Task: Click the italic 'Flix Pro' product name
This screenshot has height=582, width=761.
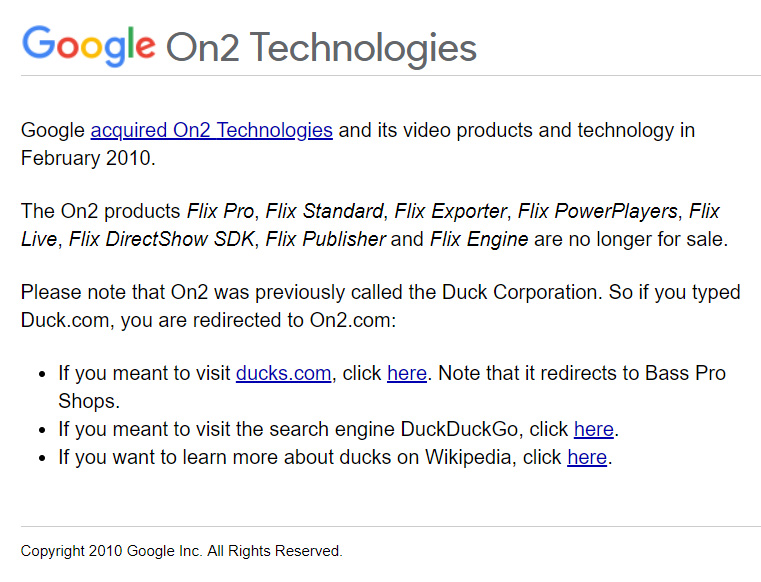Action: pos(220,211)
